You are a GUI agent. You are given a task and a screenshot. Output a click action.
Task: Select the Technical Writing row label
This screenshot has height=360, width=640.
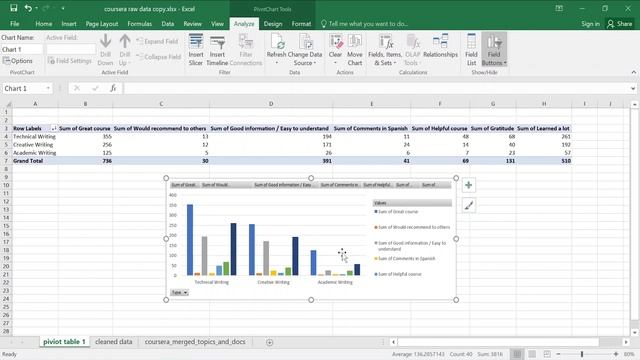(x=34, y=136)
